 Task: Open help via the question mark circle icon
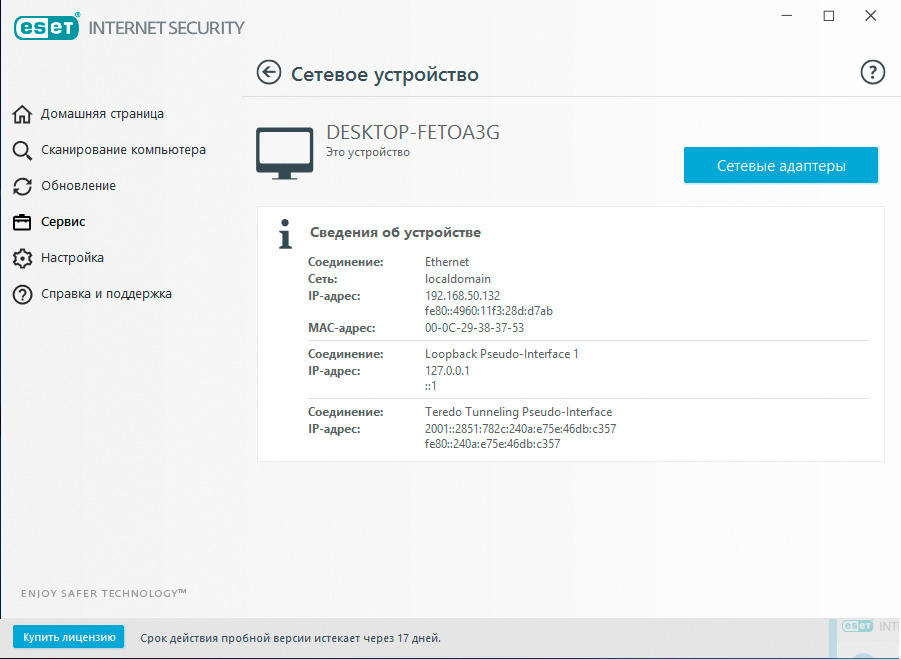[872, 72]
